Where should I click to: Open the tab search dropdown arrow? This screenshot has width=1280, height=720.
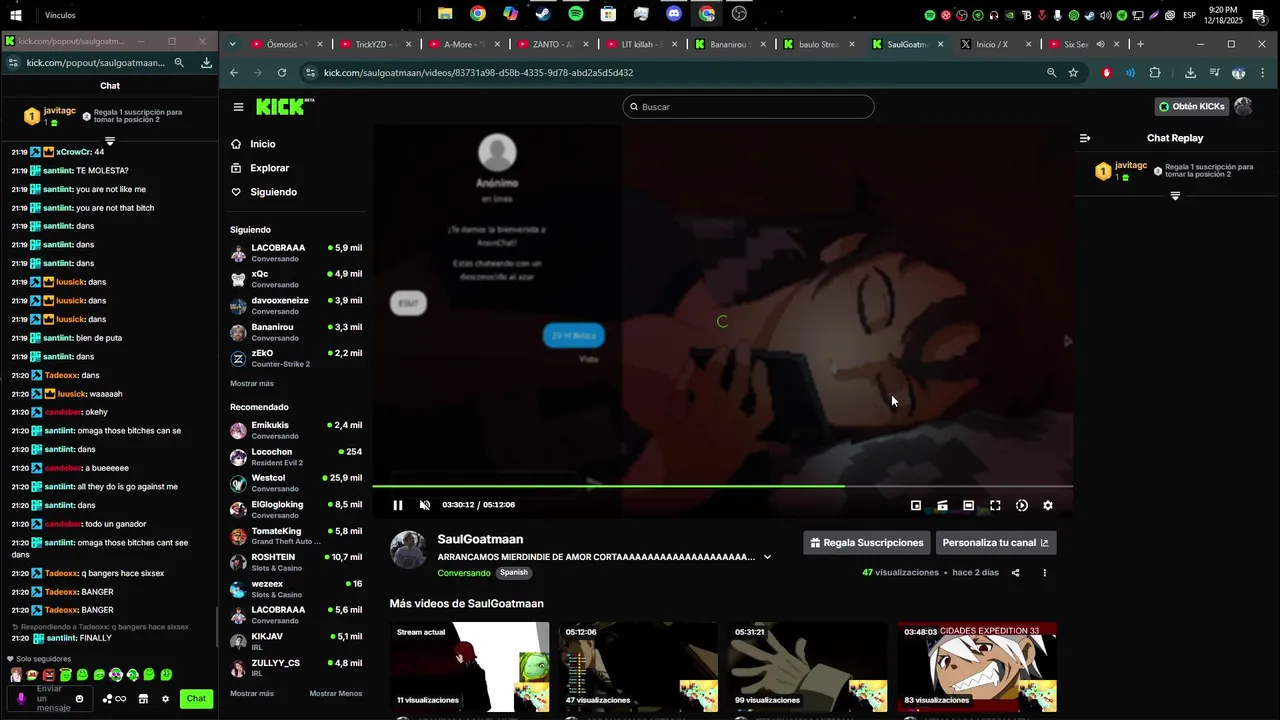[233, 44]
